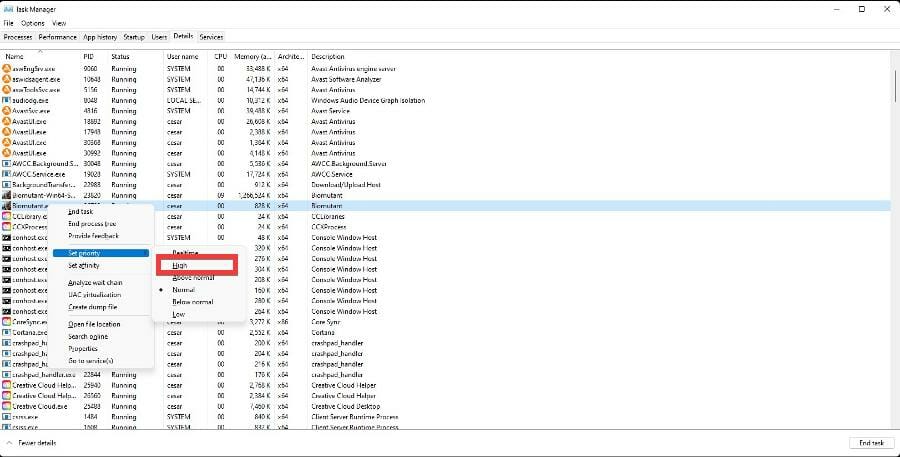Image resolution: width=900 pixels, height=457 pixels.
Task: Click the CoreSync.exe process icon
Action: (x=7, y=322)
